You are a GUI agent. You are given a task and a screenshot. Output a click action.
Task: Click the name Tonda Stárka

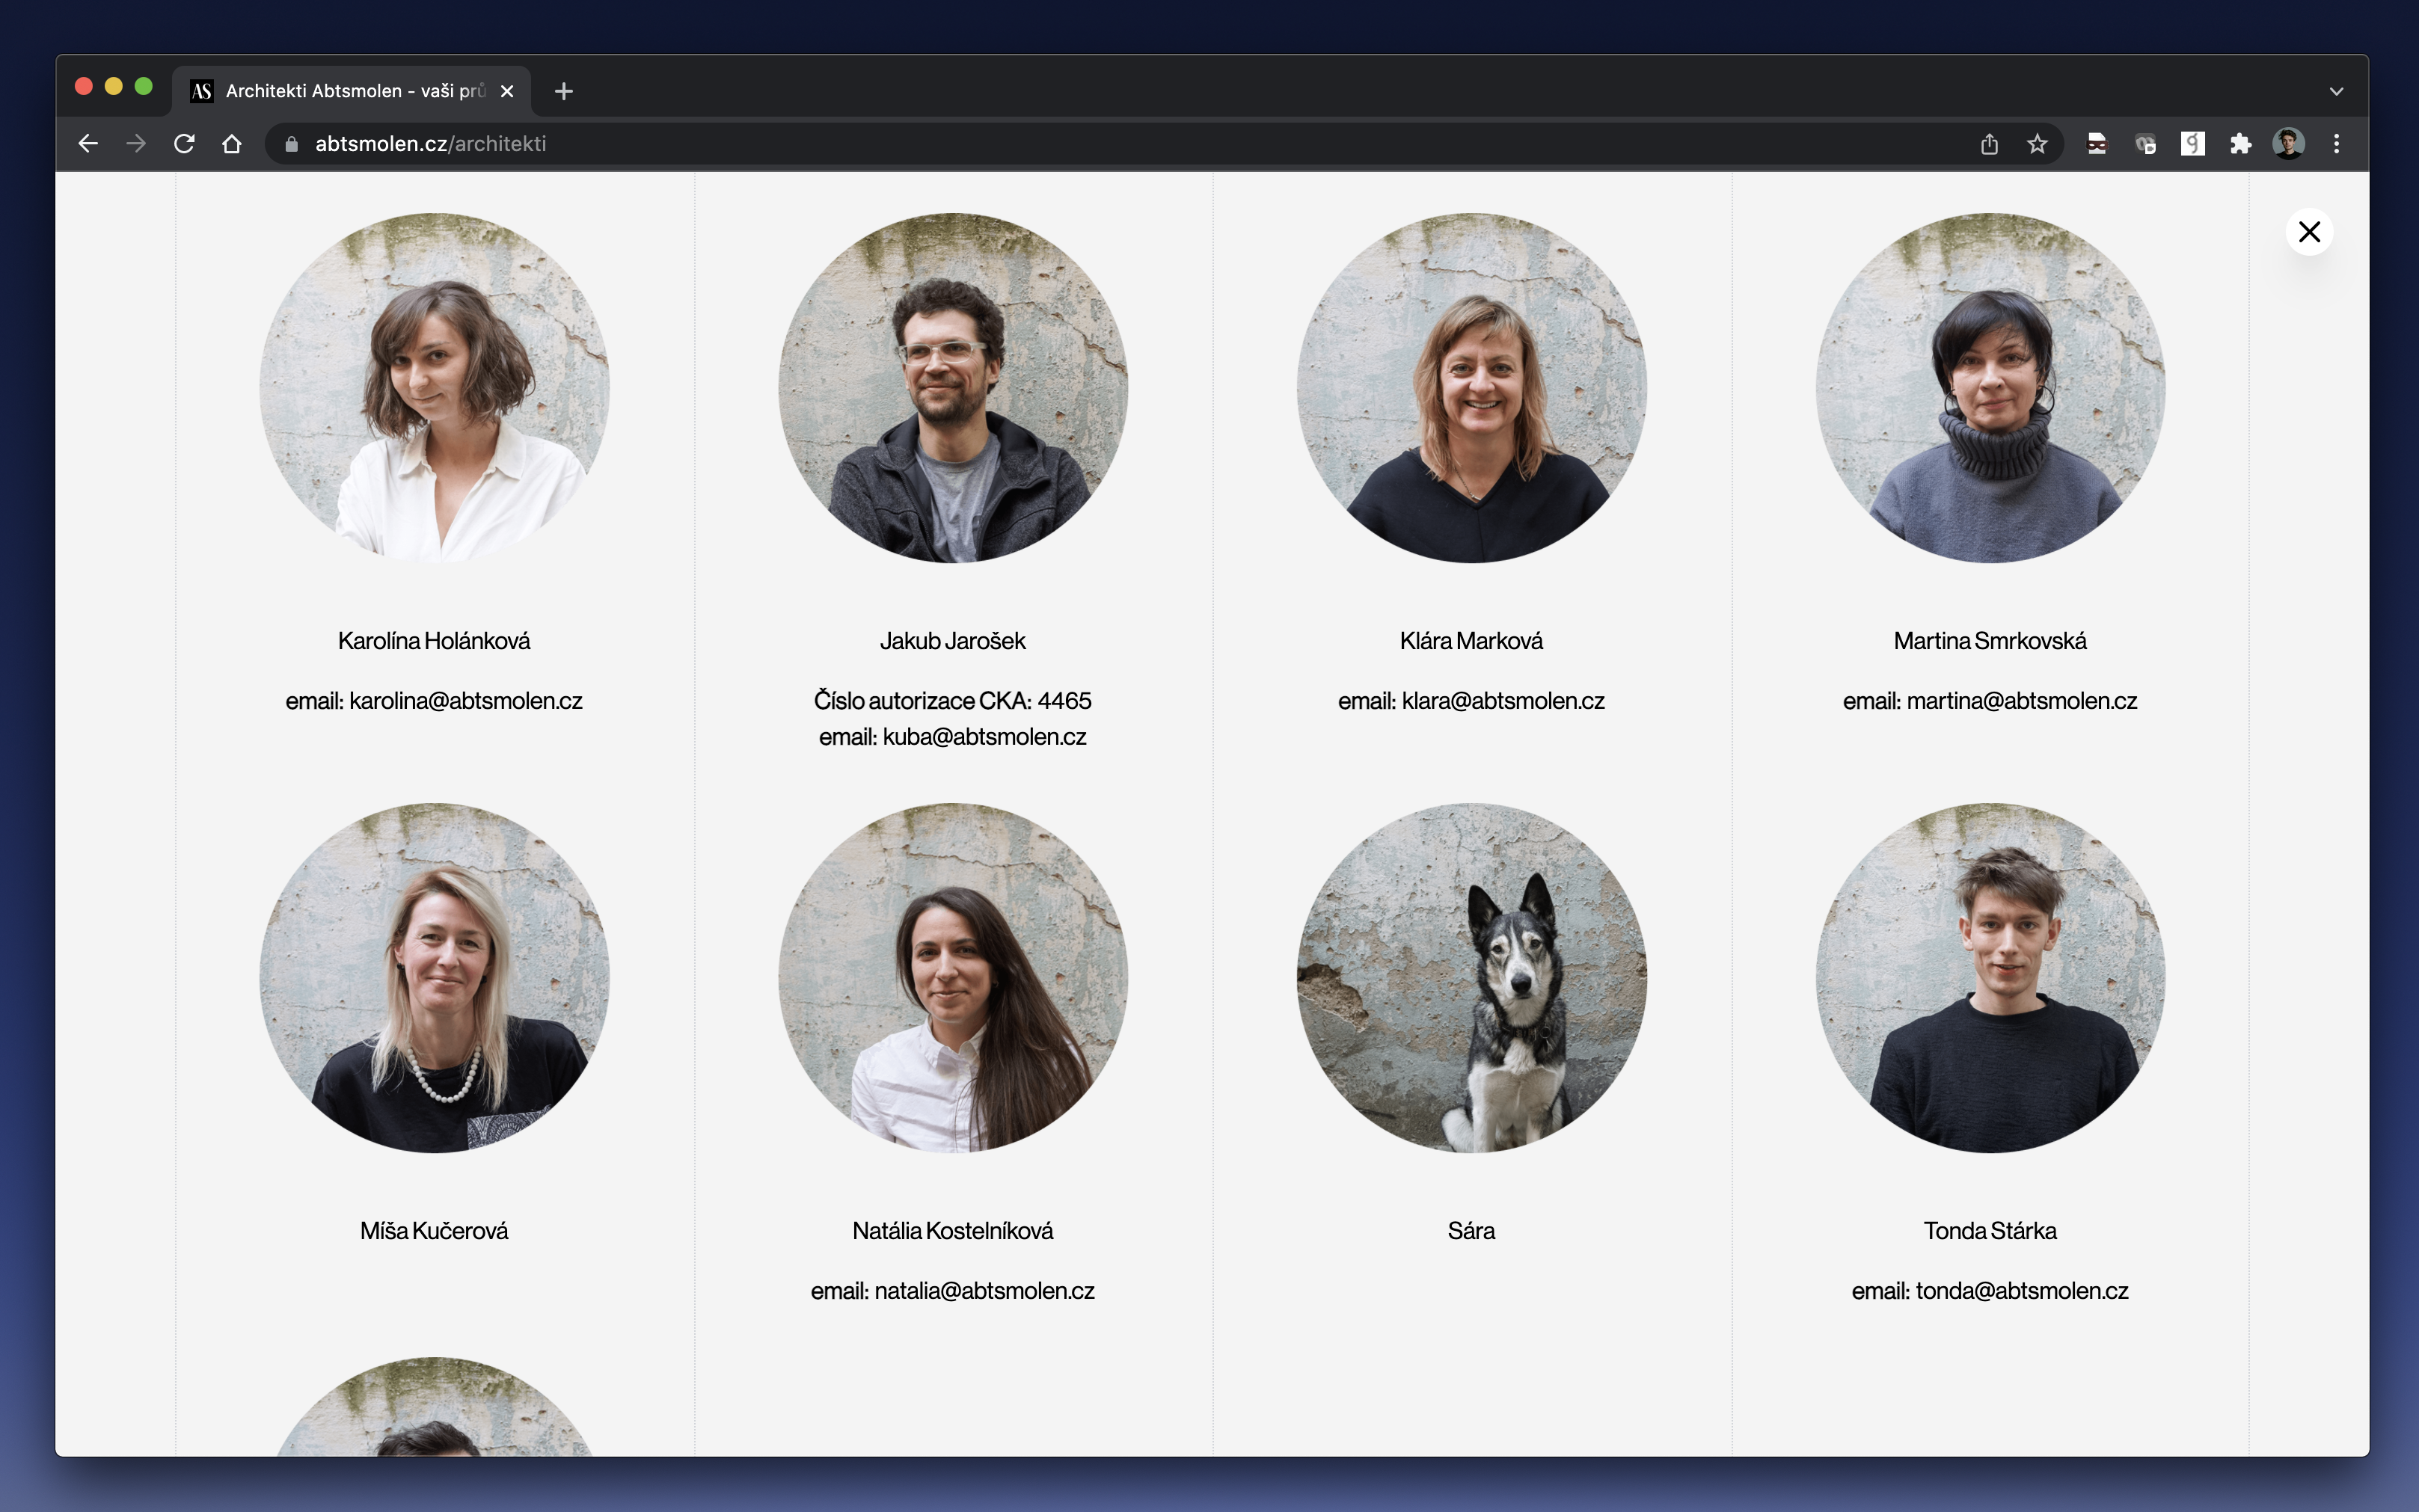(1990, 1231)
